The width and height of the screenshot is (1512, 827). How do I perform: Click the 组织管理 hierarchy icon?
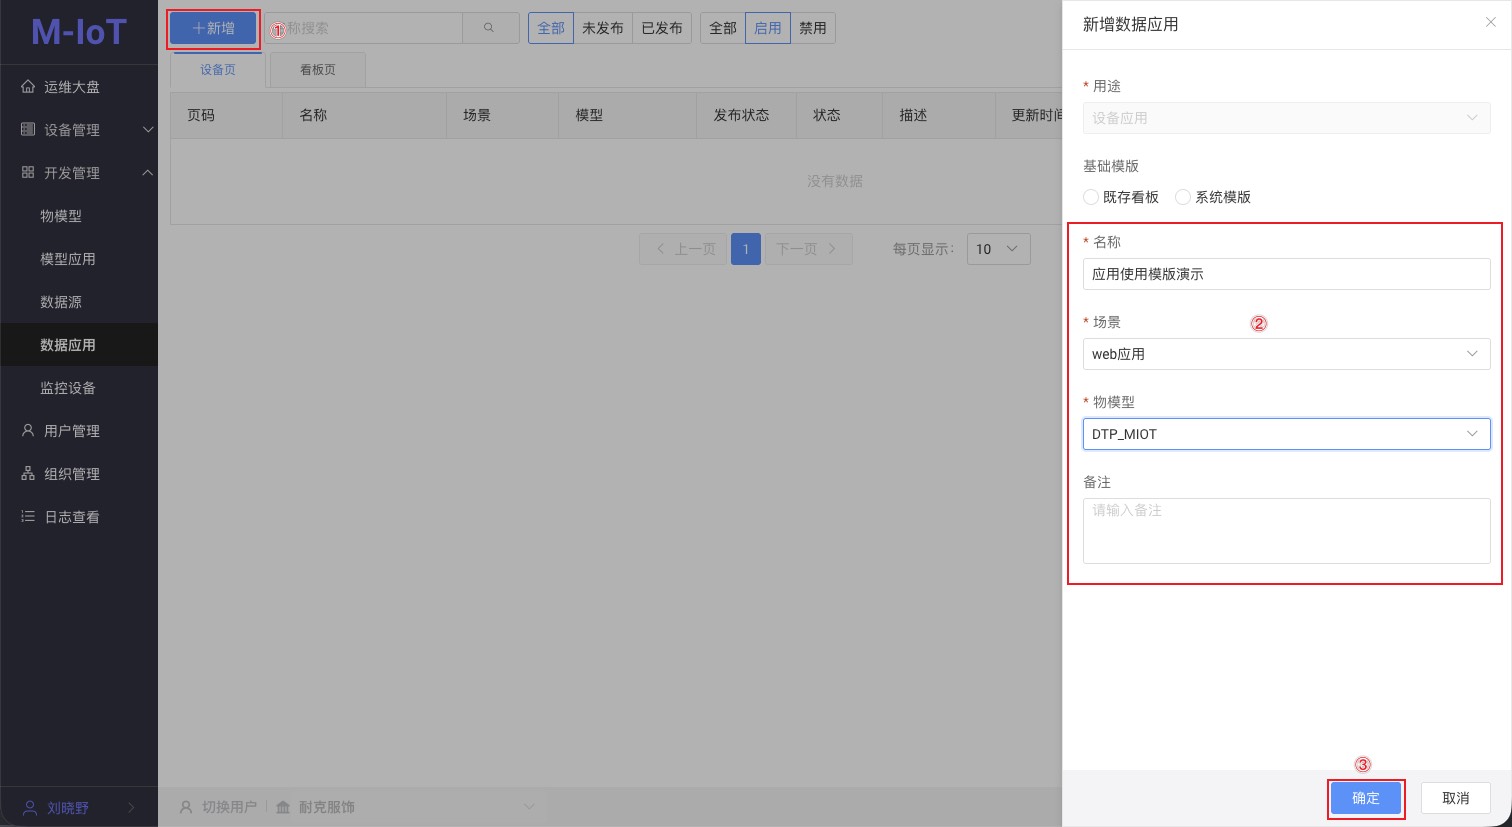(x=28, y=474)
